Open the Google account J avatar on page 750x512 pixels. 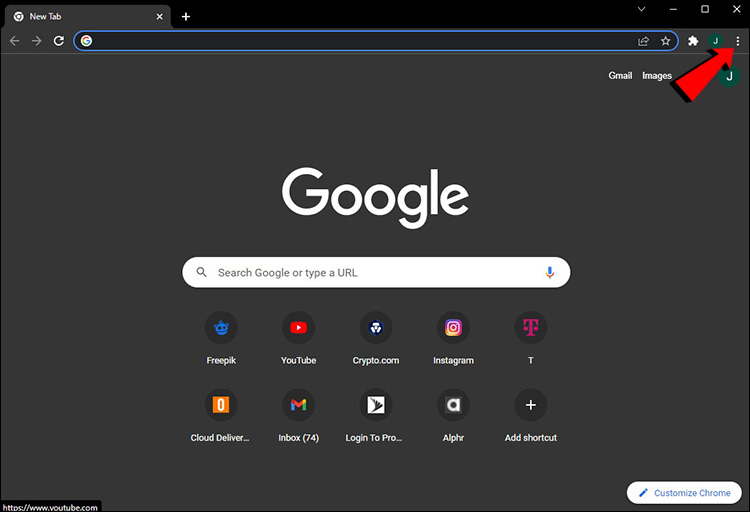click(x=729, y=76)
